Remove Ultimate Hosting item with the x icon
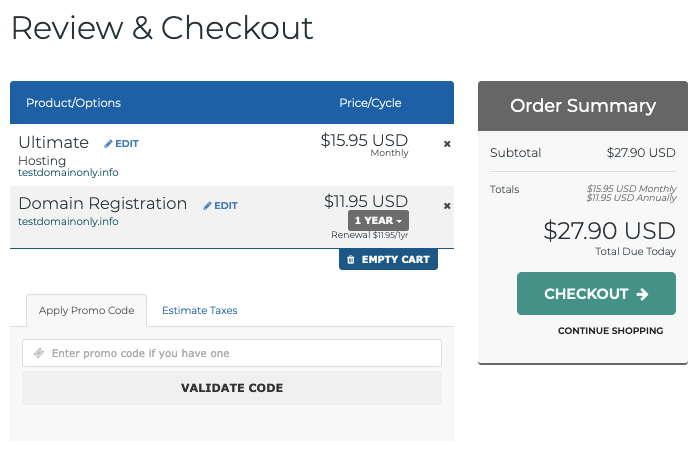 pyautogui.click(x=447, y=144)
